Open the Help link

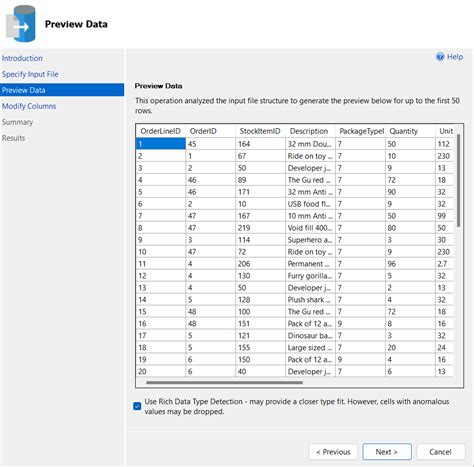pyautogui.click(x=455, y=57)
